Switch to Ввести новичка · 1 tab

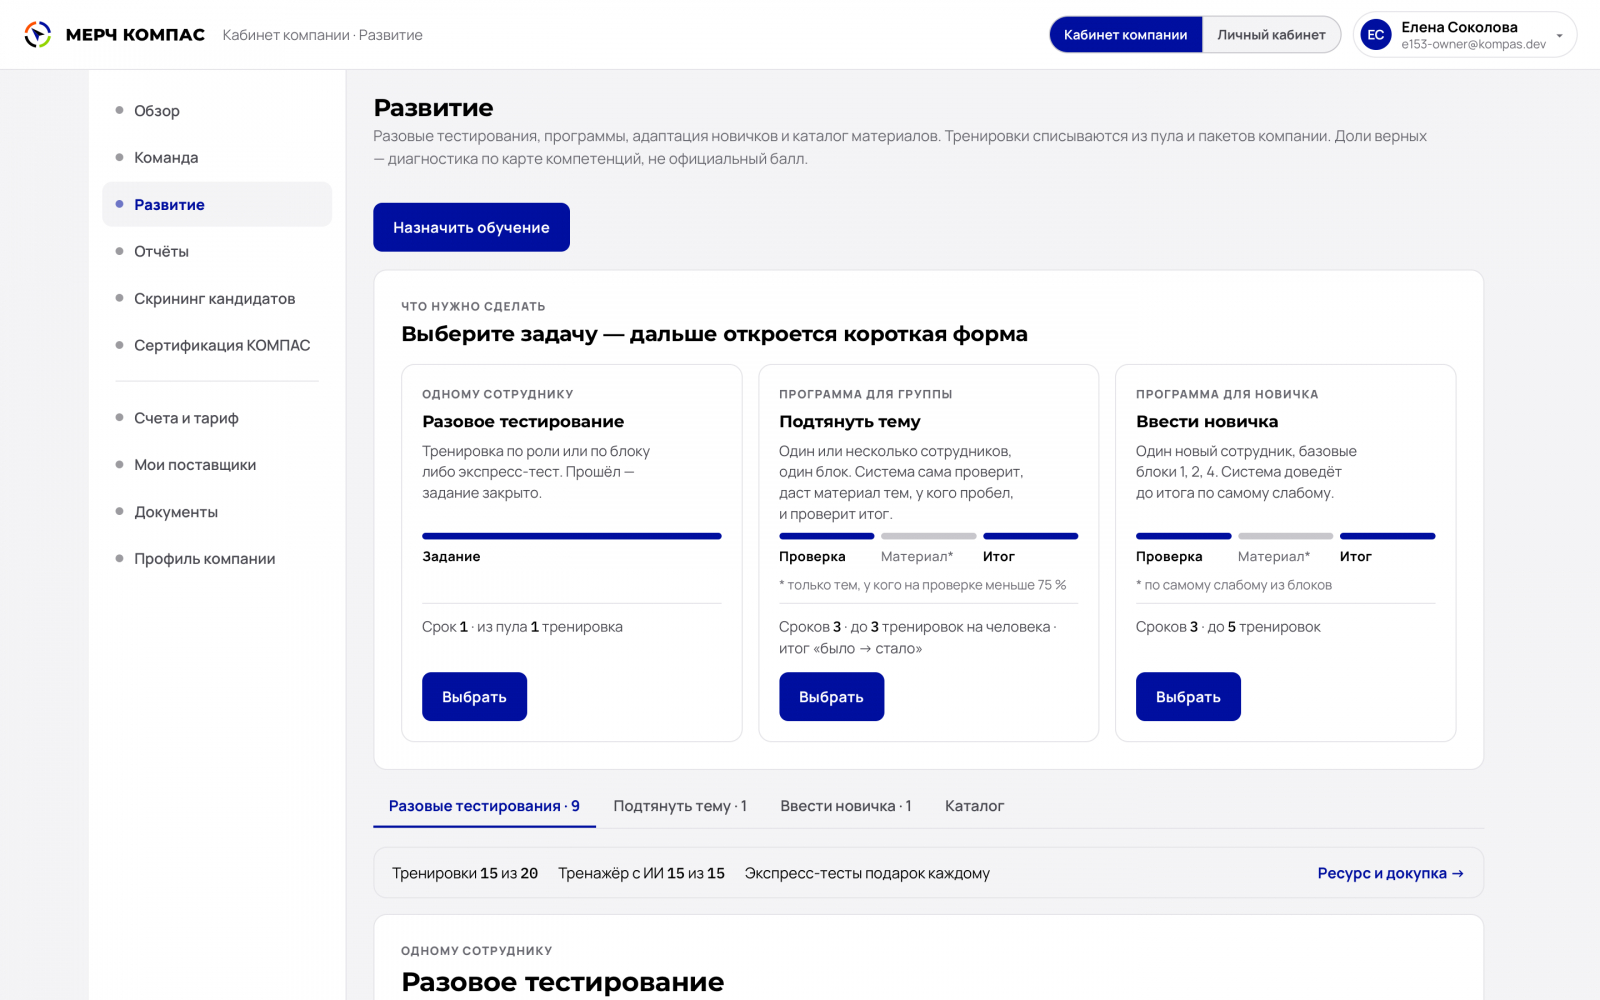click(846, 806)
